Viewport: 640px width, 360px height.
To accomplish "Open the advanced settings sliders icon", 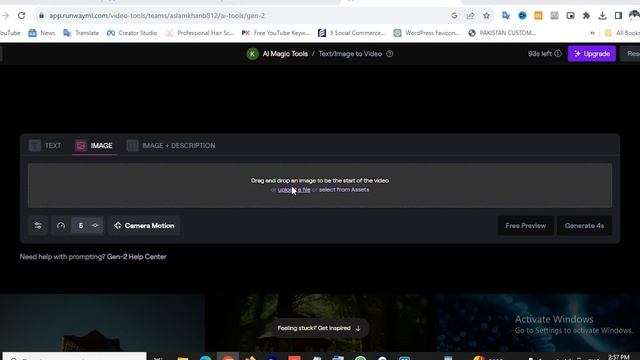I will click(38, 225).
